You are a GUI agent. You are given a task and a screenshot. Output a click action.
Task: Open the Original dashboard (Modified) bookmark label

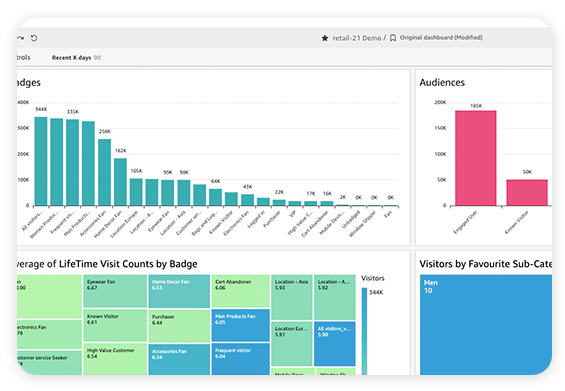click(x=441, y=37)
